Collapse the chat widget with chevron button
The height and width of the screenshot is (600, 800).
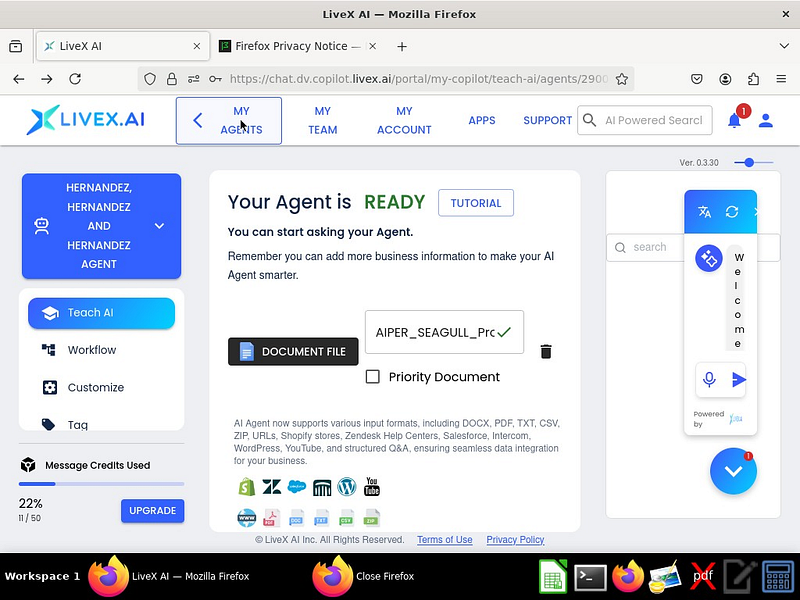click(733, 471)
